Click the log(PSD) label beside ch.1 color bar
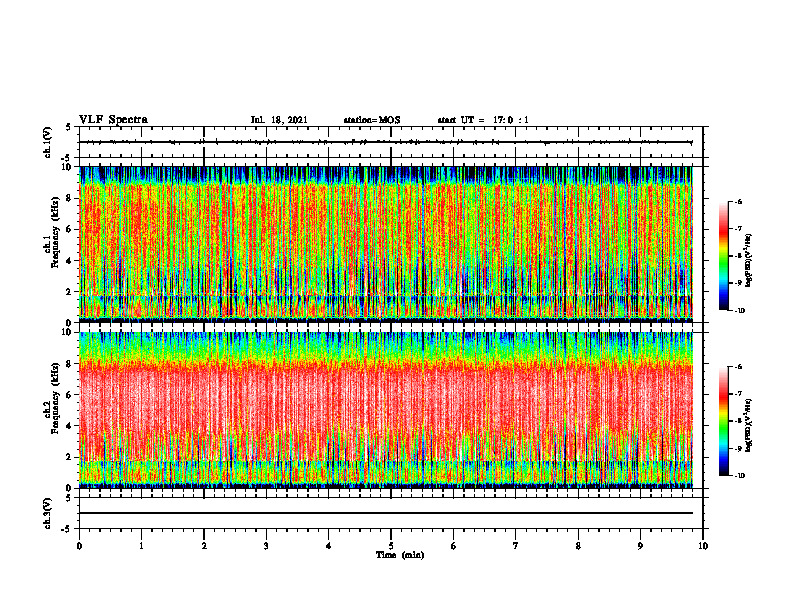 click(x=750, y=261)
